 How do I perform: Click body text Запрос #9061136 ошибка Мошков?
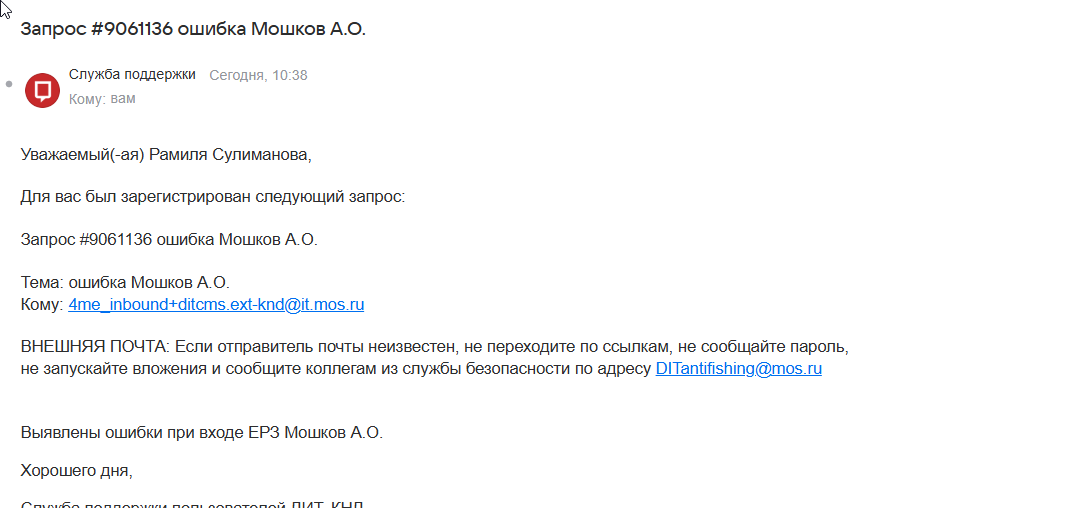click(x=169, y=240)
